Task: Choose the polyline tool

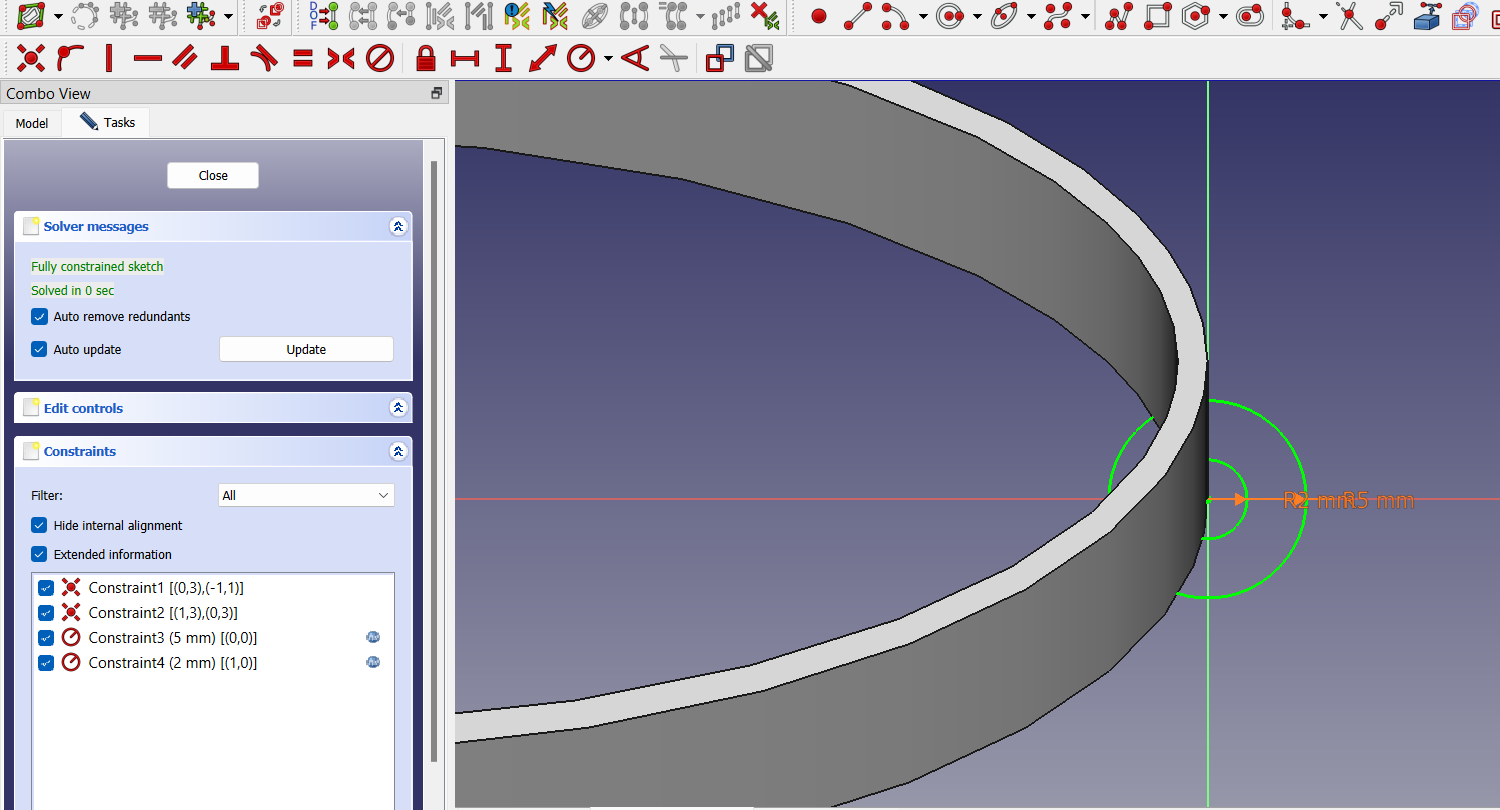Action: [x=1119, y=16]
